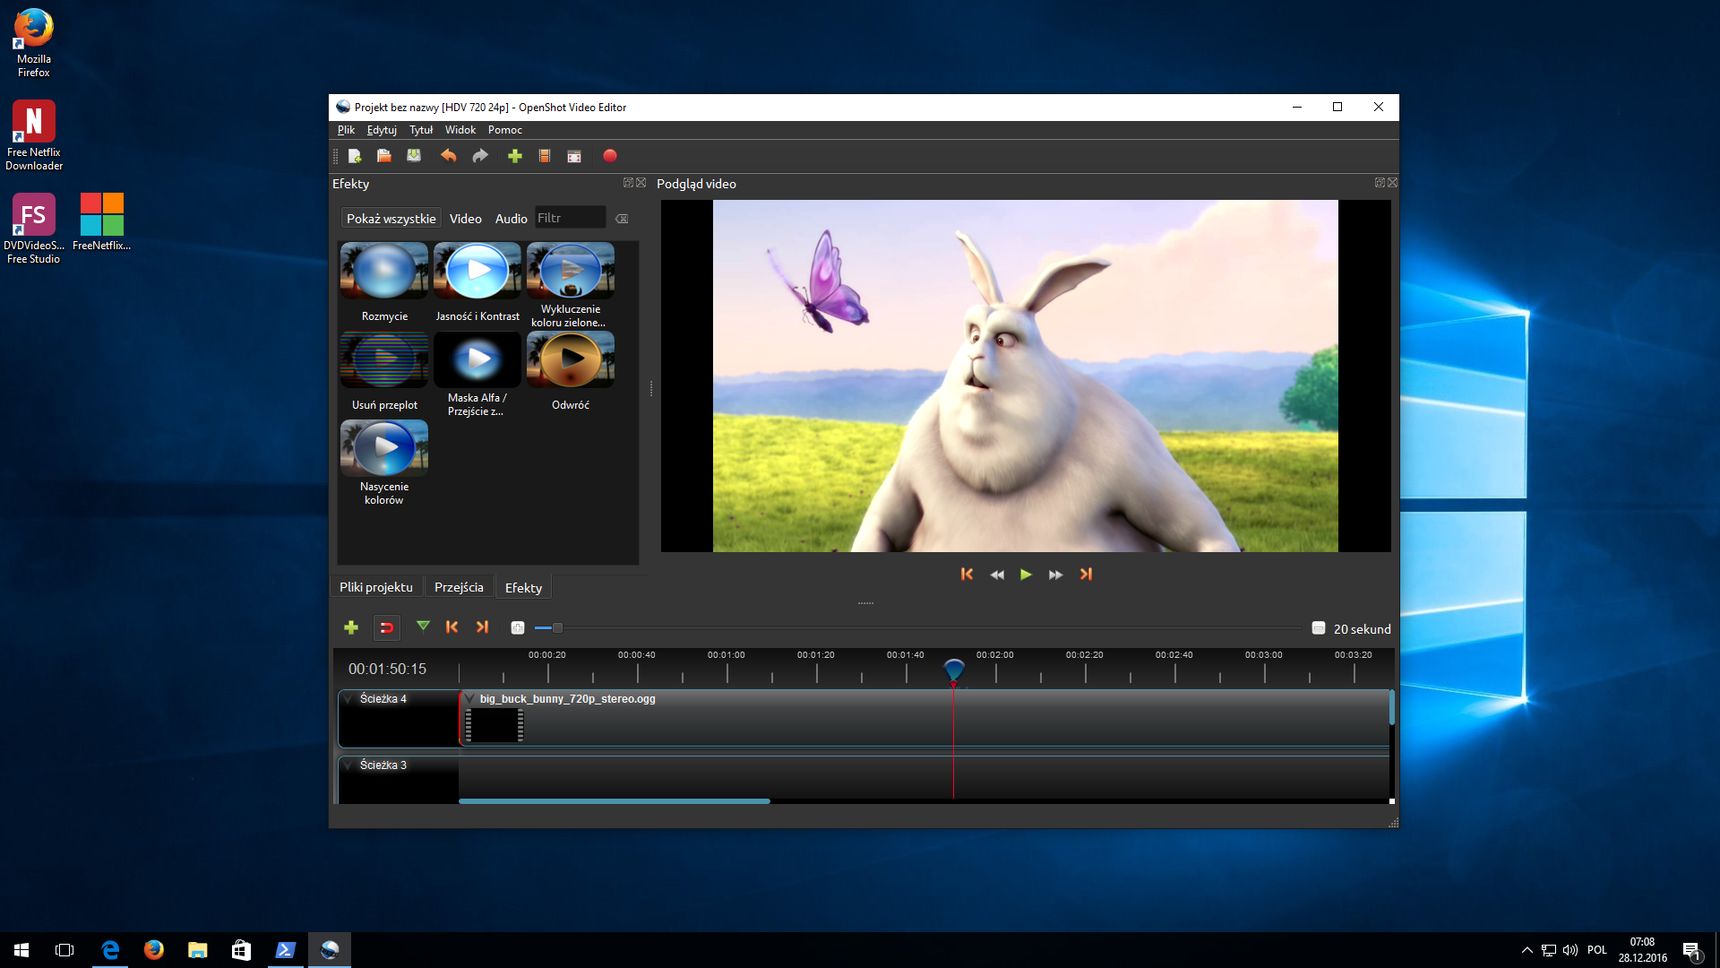The image size is (1720, 968).
Task: Switch to the Przejścia tab
Action: (459, 587)
